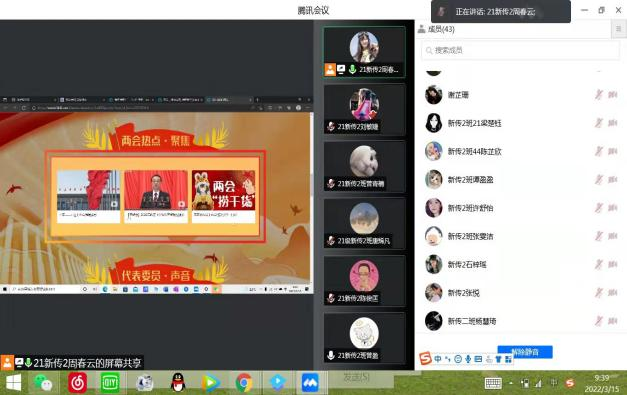The height and width of the screenshot is (395, 627).
Task: Open the member panel menu icon
Action: click(x=618, y=29)
